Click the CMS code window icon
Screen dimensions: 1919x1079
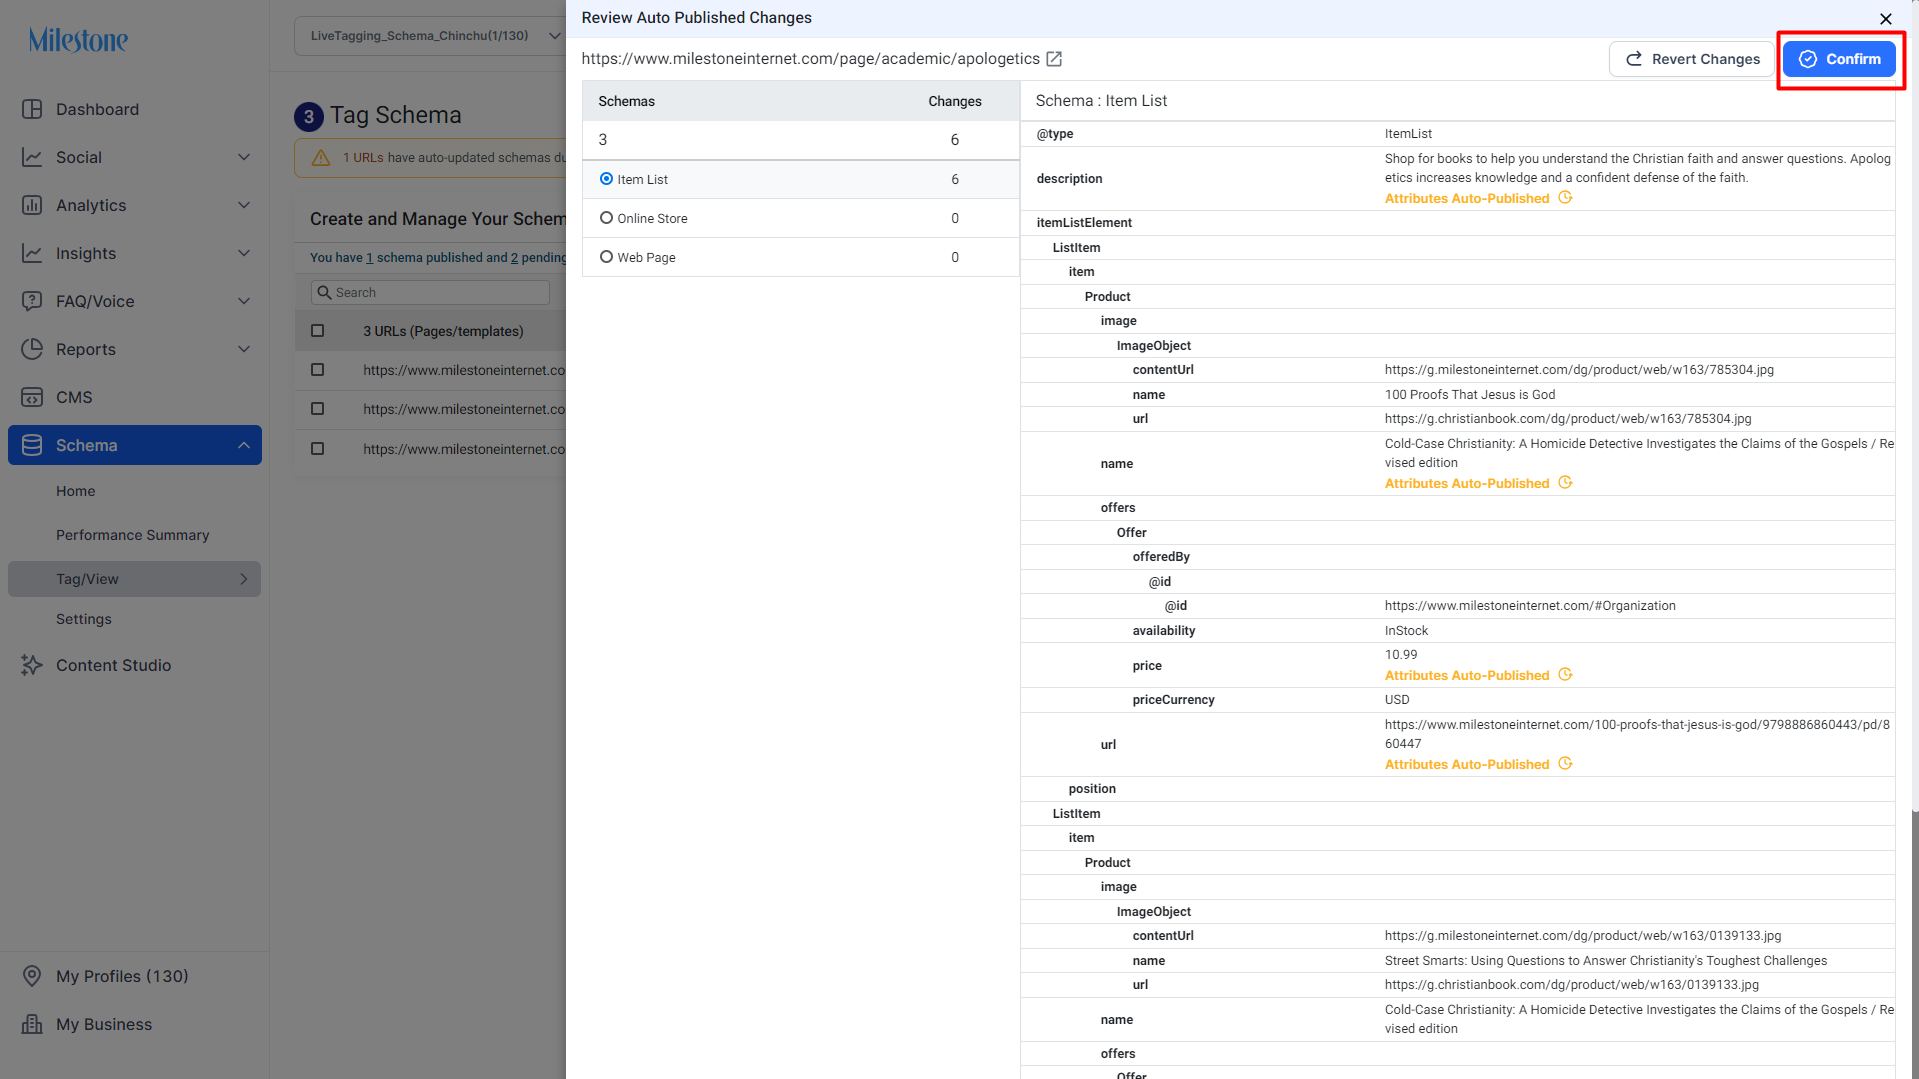pos(32,397)
